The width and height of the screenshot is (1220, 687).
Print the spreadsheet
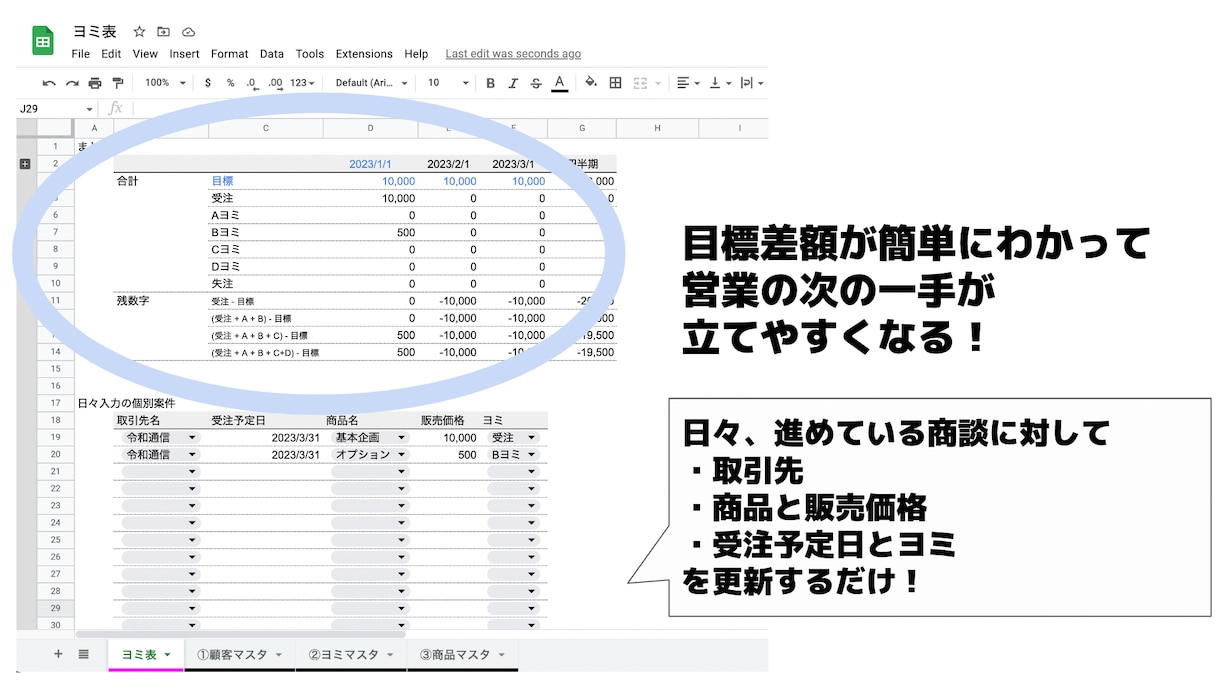coord(95,83)
